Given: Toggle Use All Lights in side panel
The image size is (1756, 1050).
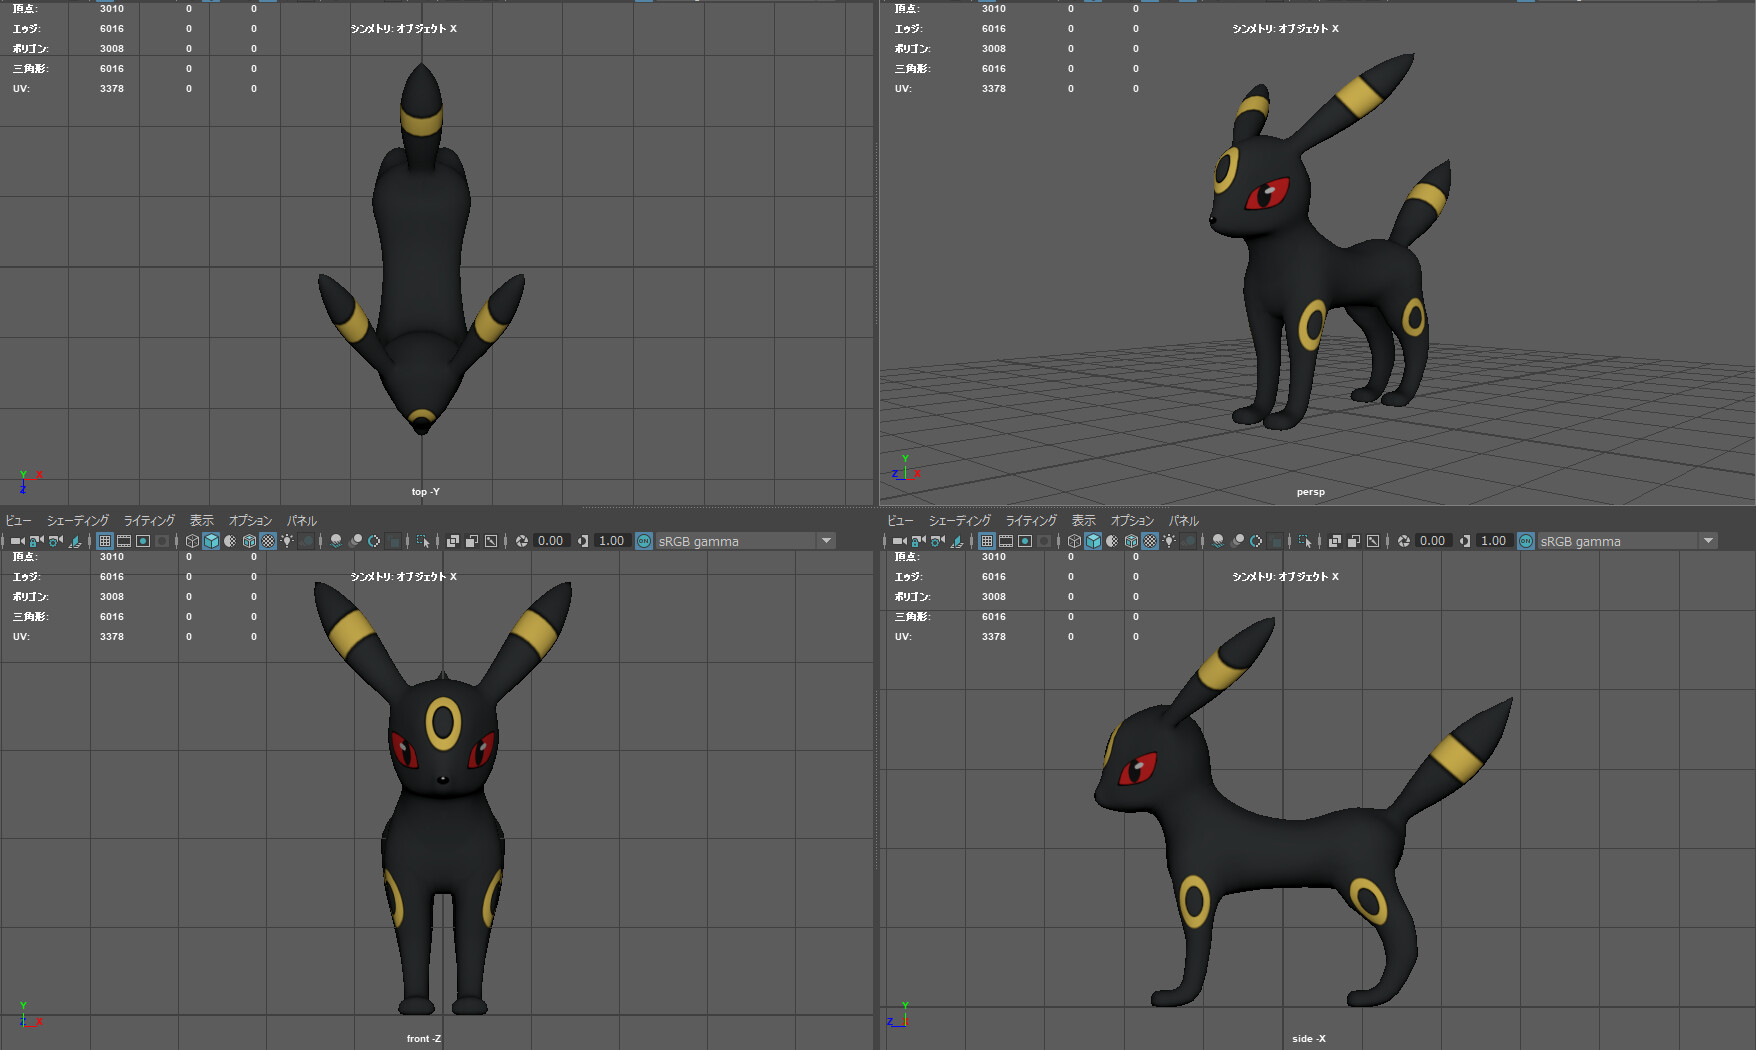Looking at the screenshot, I should click(1169, 541).
